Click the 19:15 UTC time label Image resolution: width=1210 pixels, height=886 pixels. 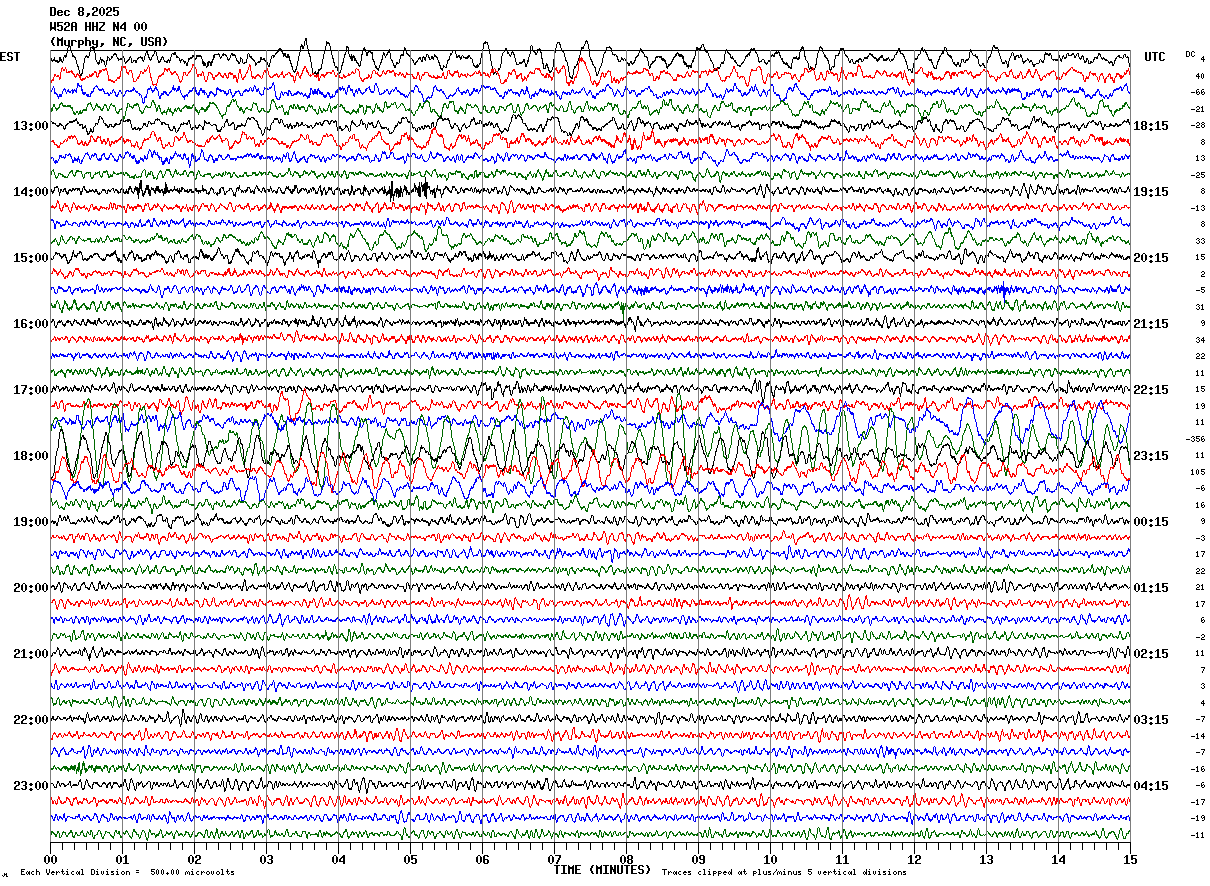coord(1150,192)
